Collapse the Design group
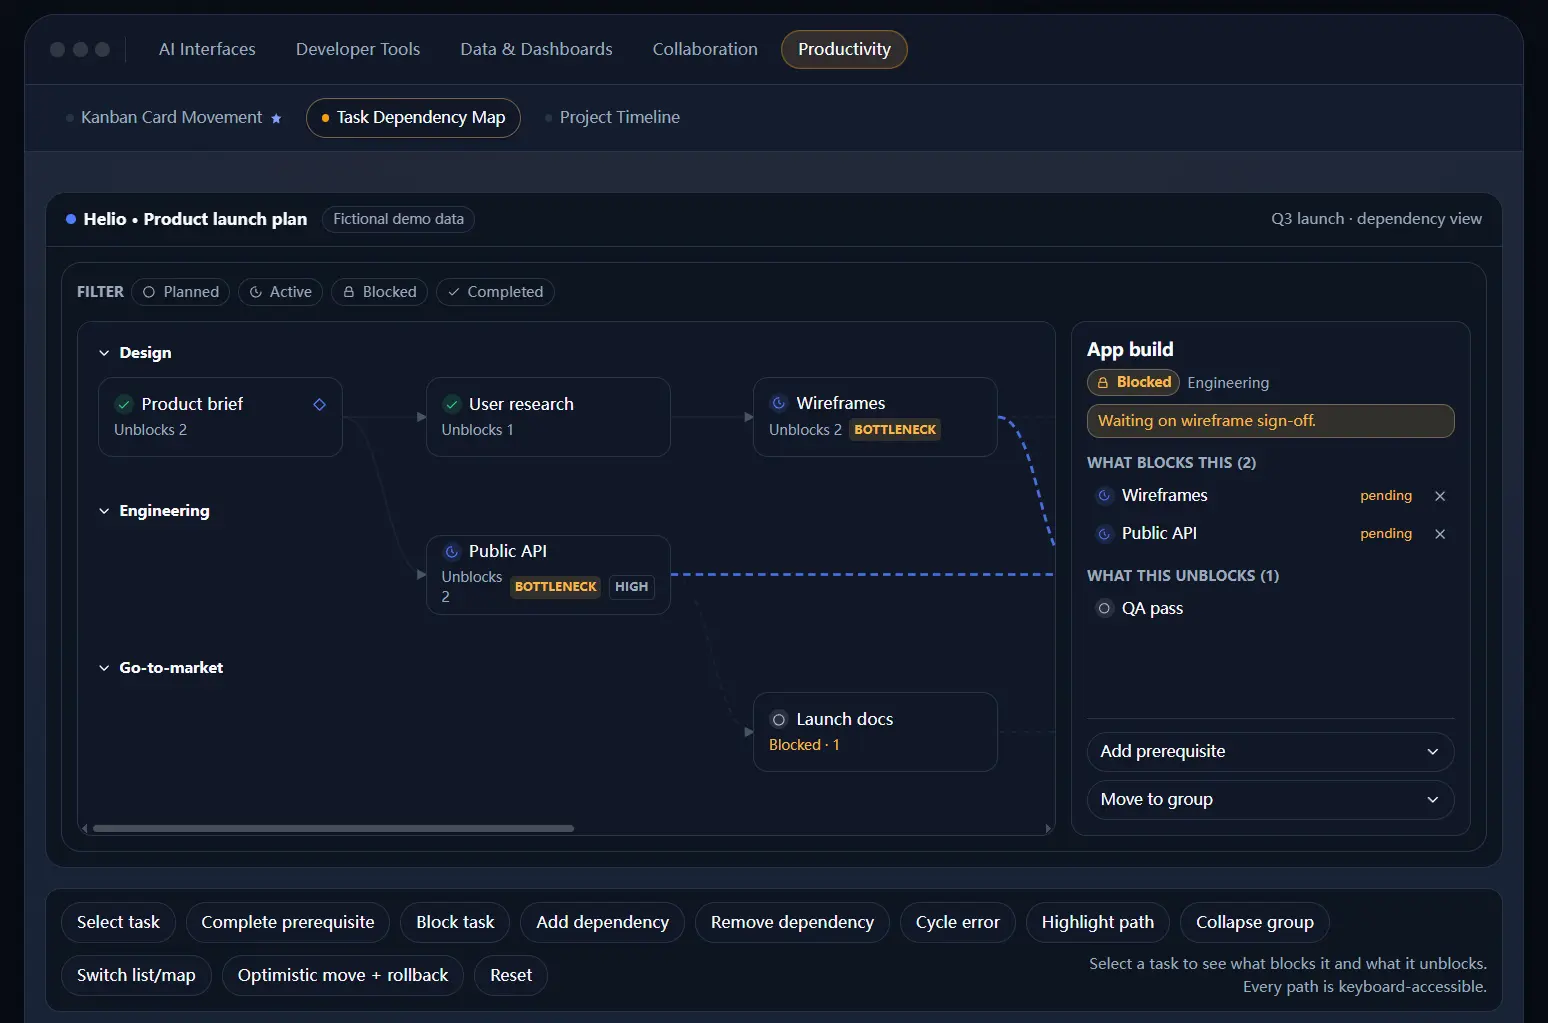The width and height of the screenshot is (1548, 1023). pos(135,353)
